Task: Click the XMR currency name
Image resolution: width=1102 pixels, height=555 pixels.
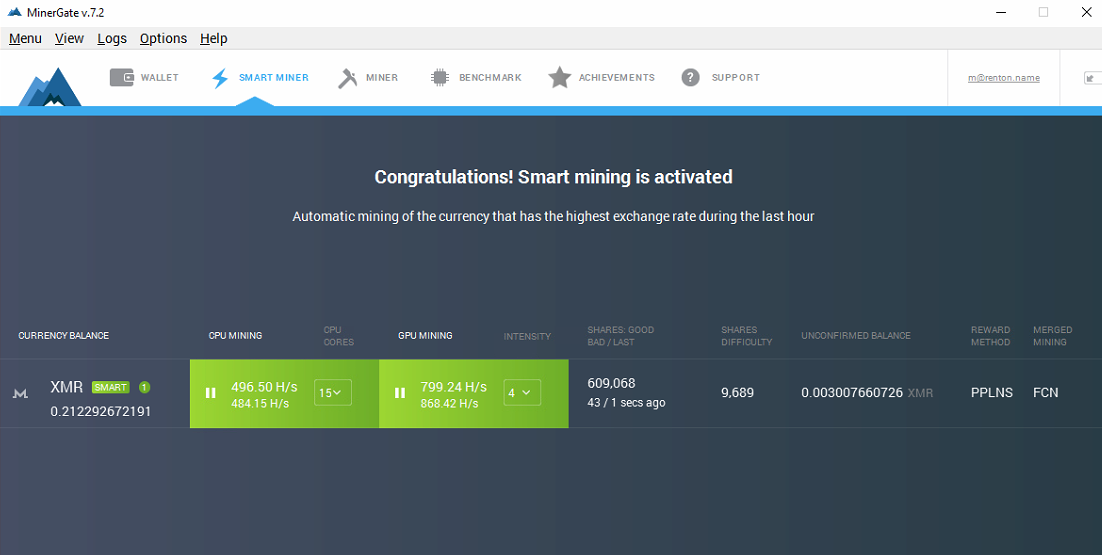Action: [67, 387]
